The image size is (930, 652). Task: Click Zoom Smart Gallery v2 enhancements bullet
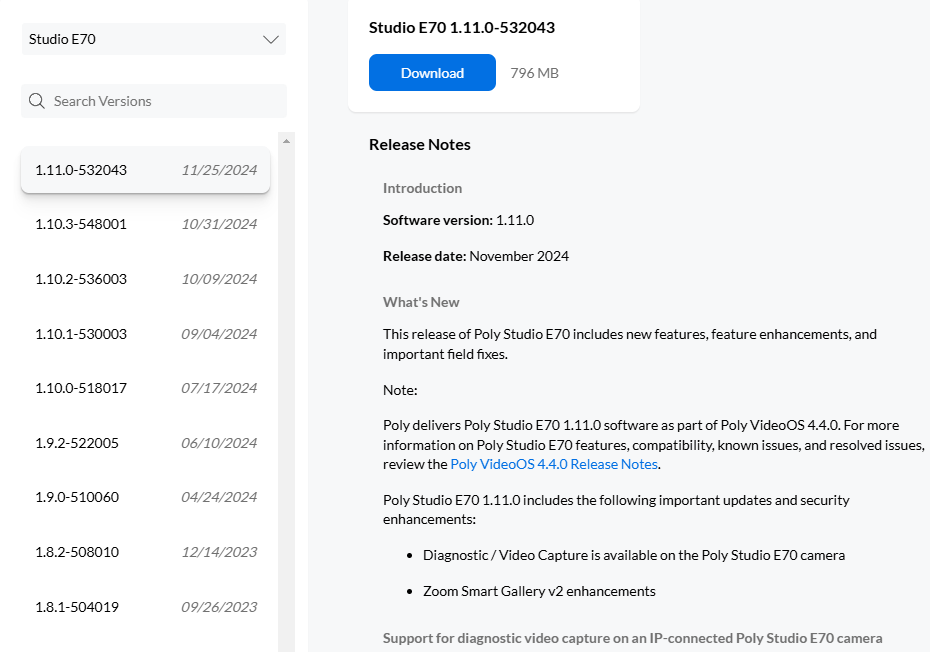coord(539,591)
